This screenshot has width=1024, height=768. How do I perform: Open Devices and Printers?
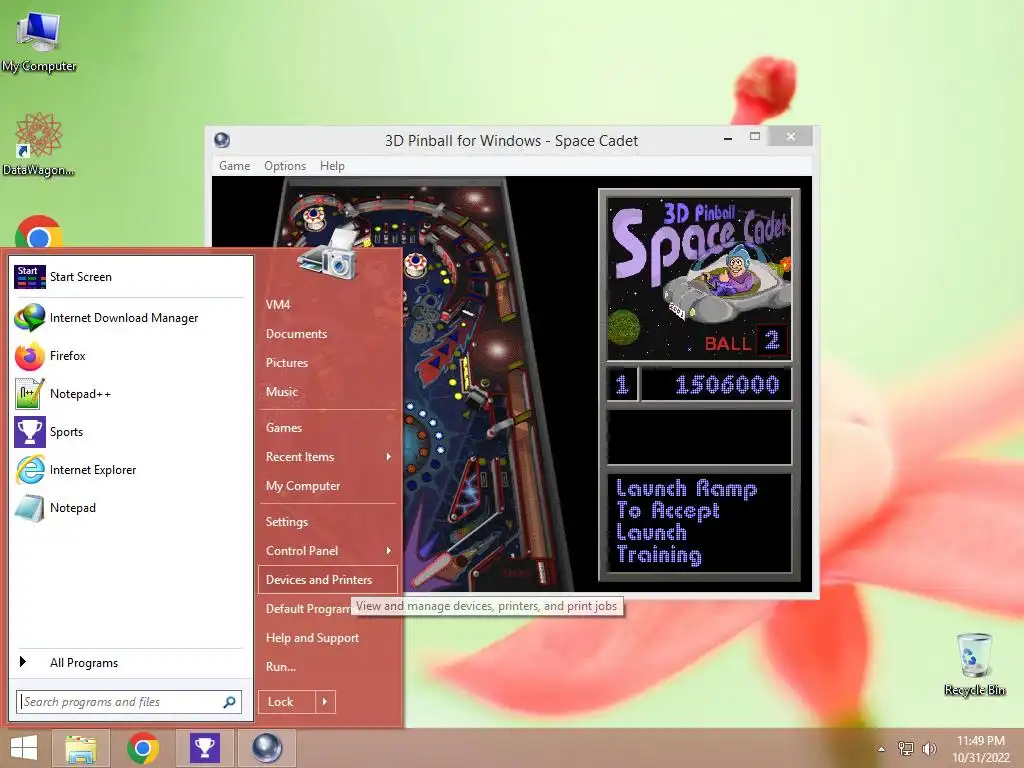coord(328,580)
